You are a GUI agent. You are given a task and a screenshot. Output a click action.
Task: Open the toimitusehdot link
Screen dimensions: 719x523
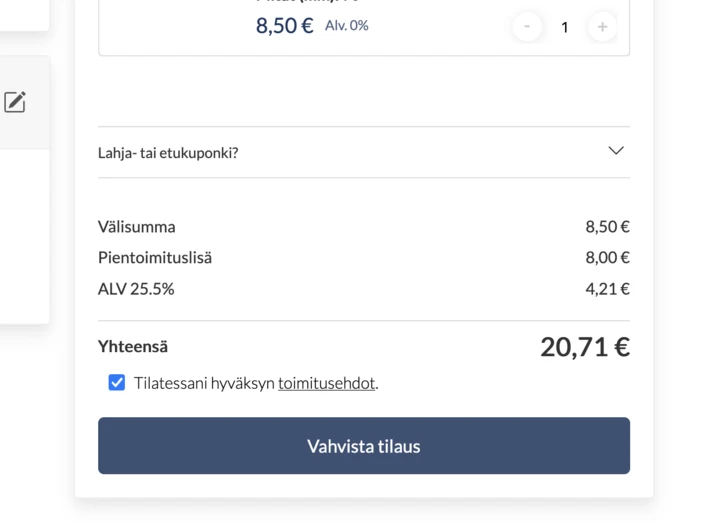(x=326, y=383)
